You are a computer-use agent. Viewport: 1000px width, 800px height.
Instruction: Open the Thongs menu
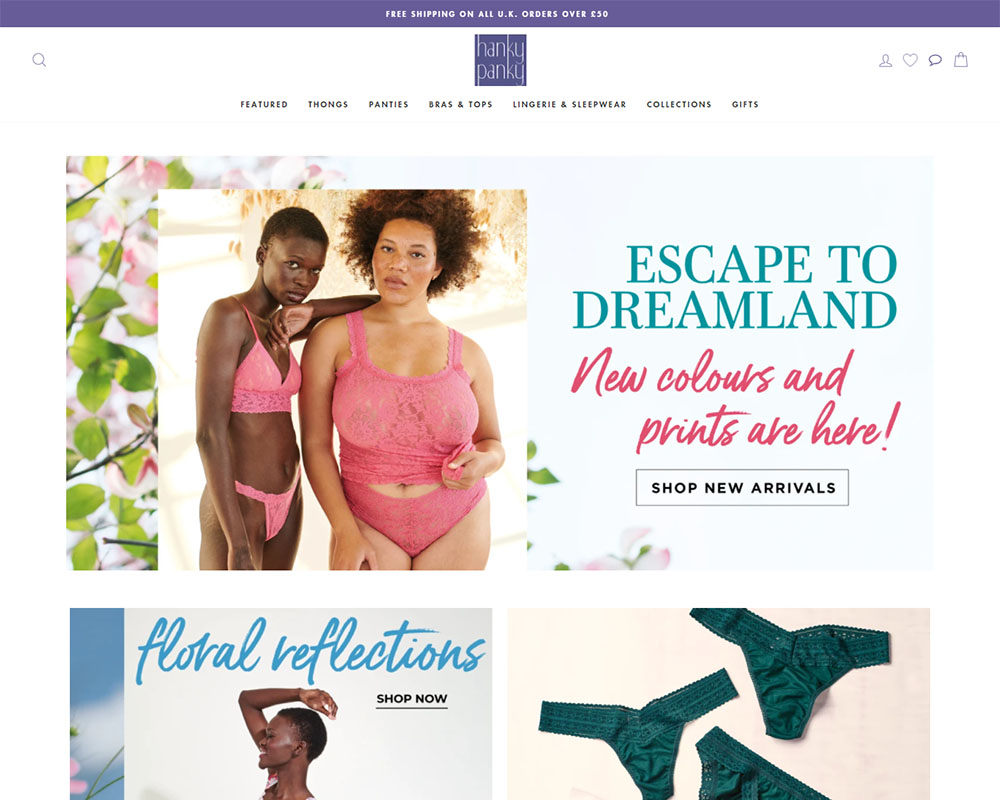click(x=328, y=105)
